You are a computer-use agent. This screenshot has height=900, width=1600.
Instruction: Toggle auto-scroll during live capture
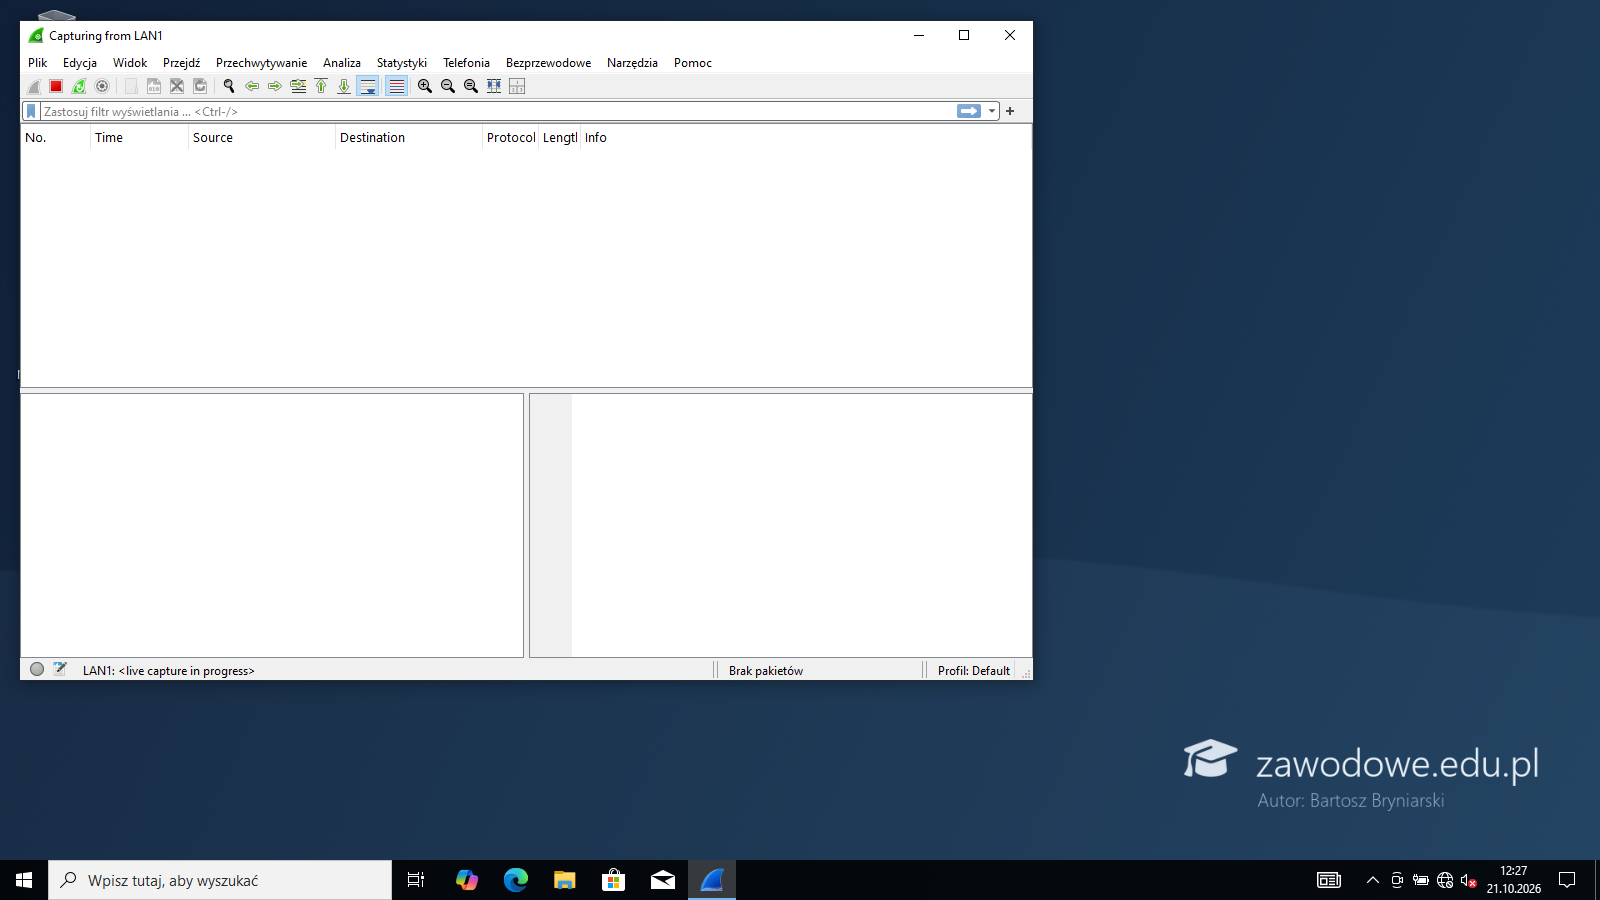point(368,86)
